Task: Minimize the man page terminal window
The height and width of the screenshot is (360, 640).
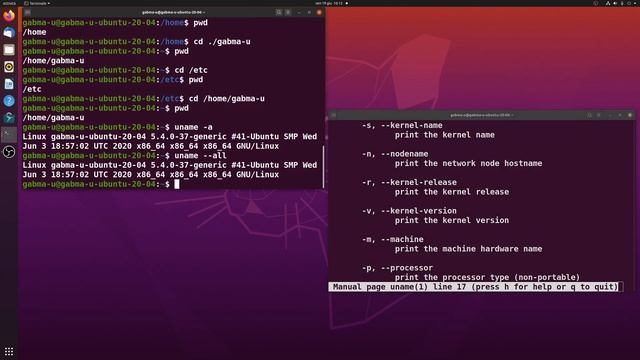Action: coord(610,115)
